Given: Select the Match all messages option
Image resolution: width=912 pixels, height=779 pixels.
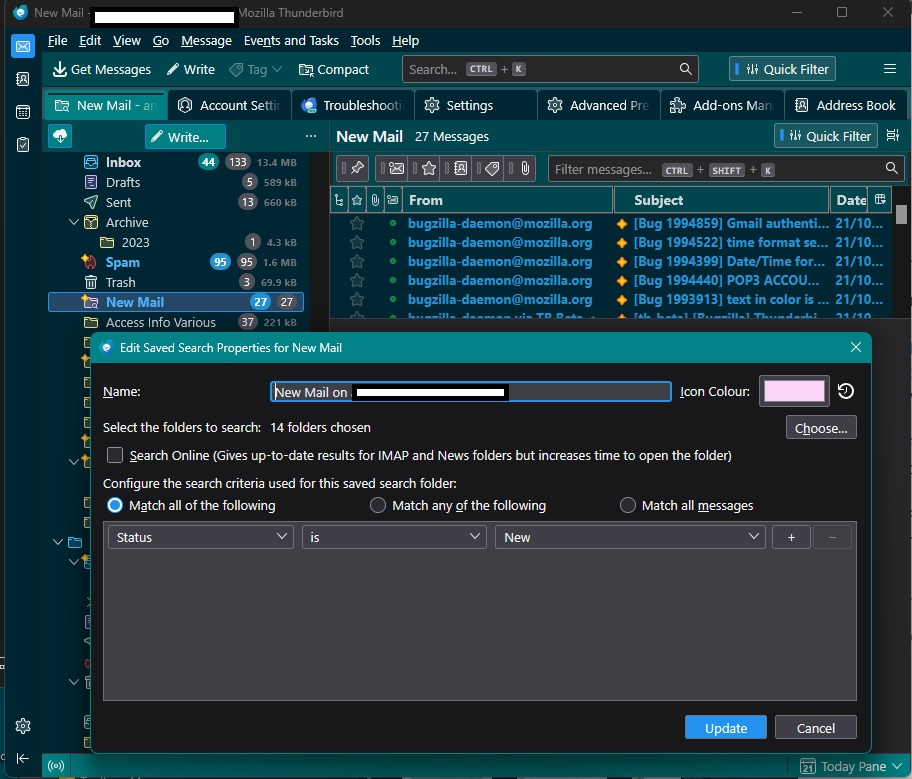Looking at the screenshot, I should (x=628, y=505).
